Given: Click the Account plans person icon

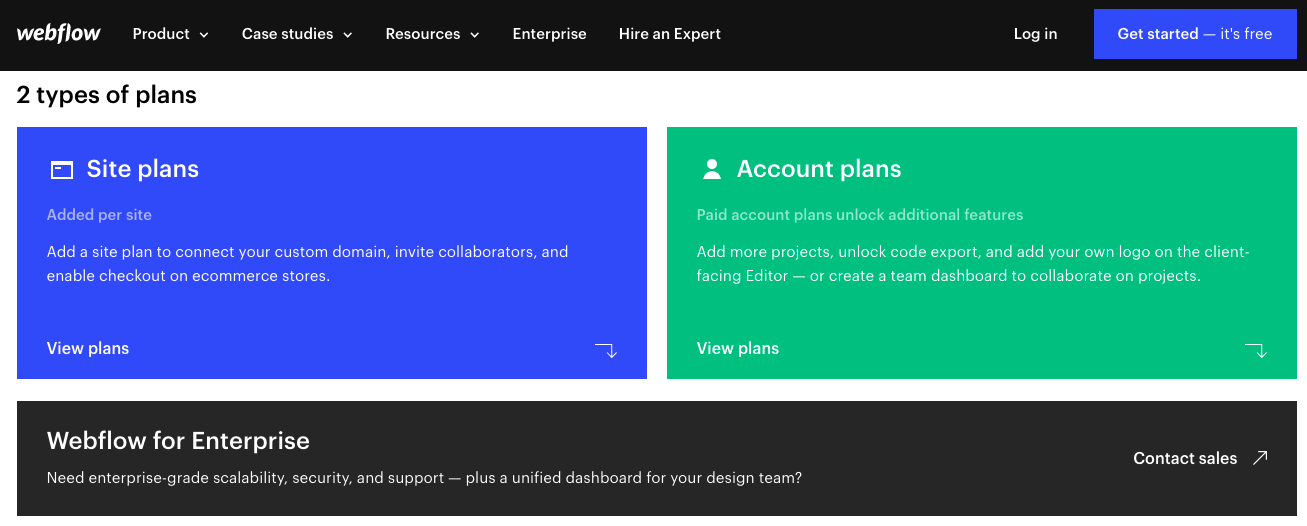Looking at the screenshot, I should coord(712,169).
